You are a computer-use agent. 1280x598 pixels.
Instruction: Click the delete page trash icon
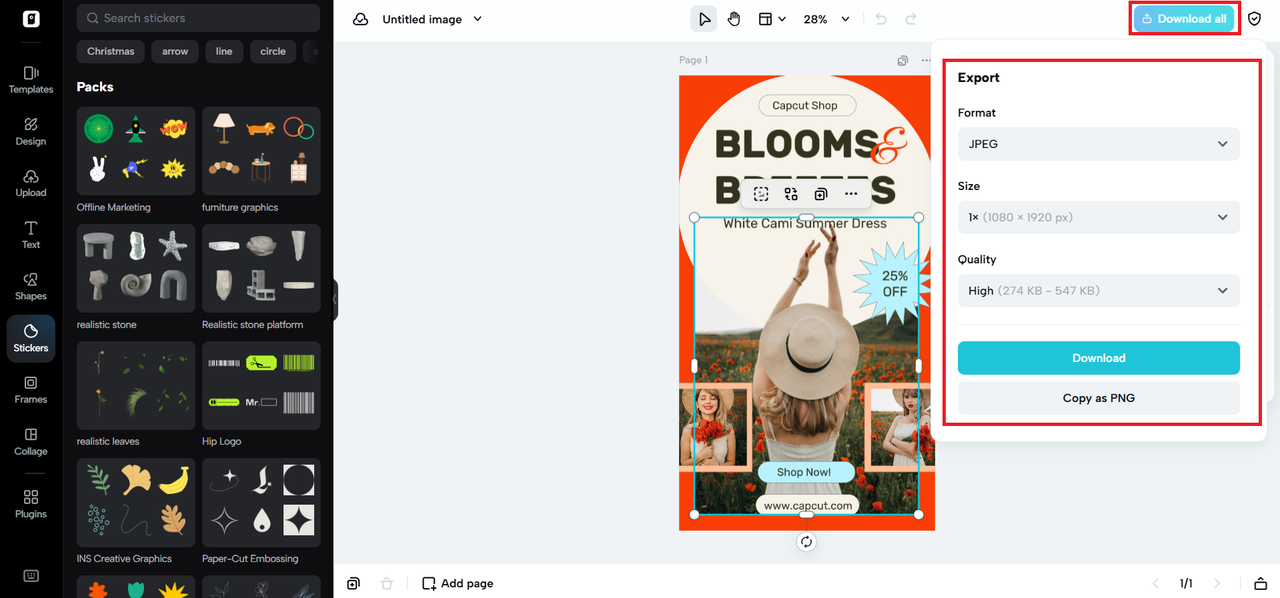(x=387, y=583)
